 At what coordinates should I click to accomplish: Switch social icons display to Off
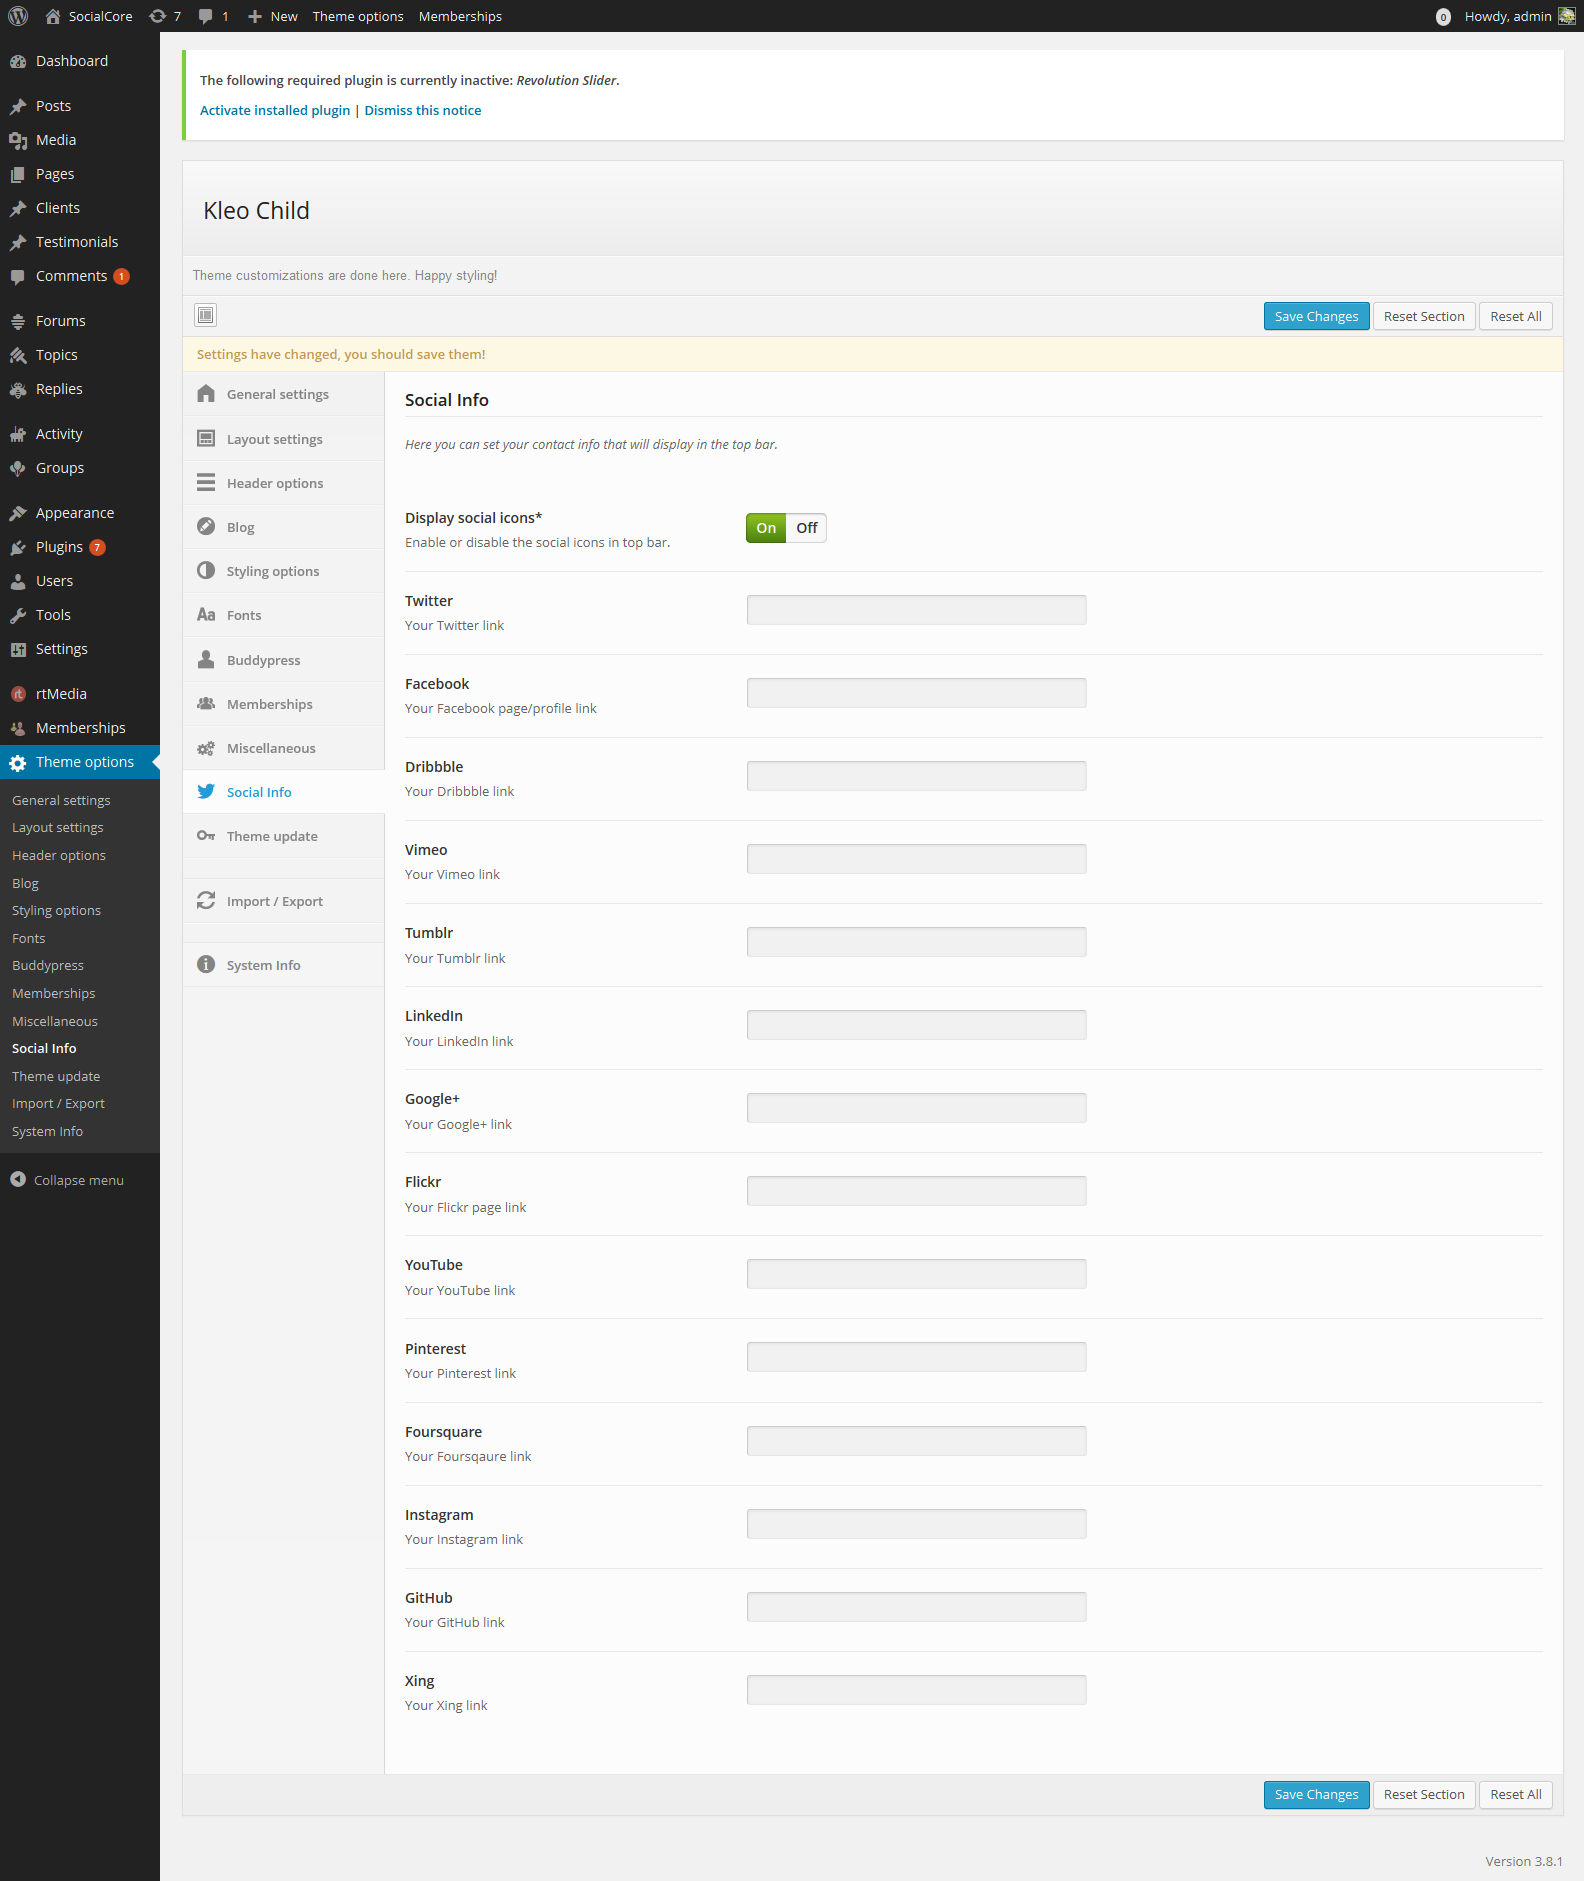806,528
